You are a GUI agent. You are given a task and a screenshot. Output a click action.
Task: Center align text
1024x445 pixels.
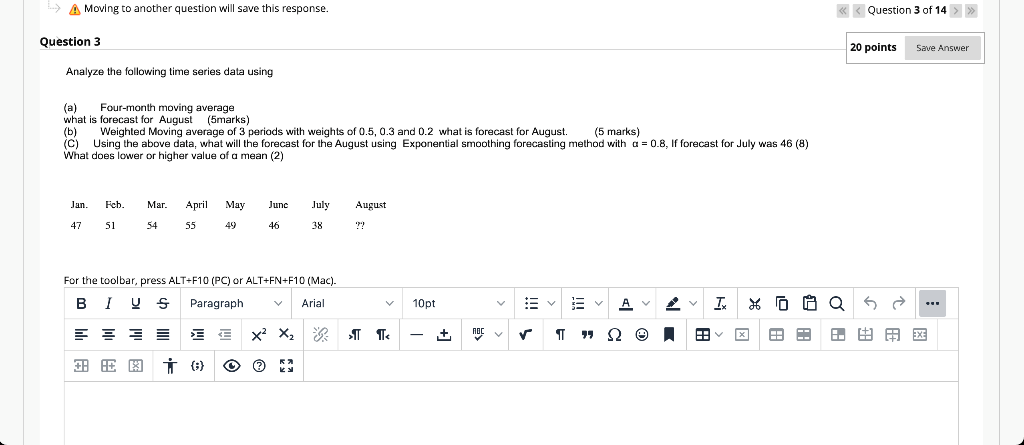[108, 335]
